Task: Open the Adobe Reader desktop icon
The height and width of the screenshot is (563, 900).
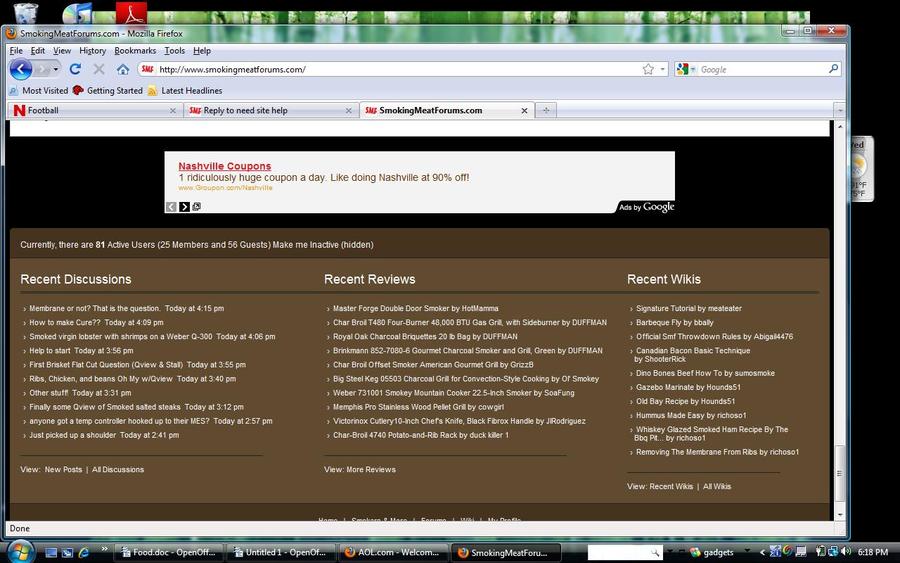Action: click(x=131, y=11)
